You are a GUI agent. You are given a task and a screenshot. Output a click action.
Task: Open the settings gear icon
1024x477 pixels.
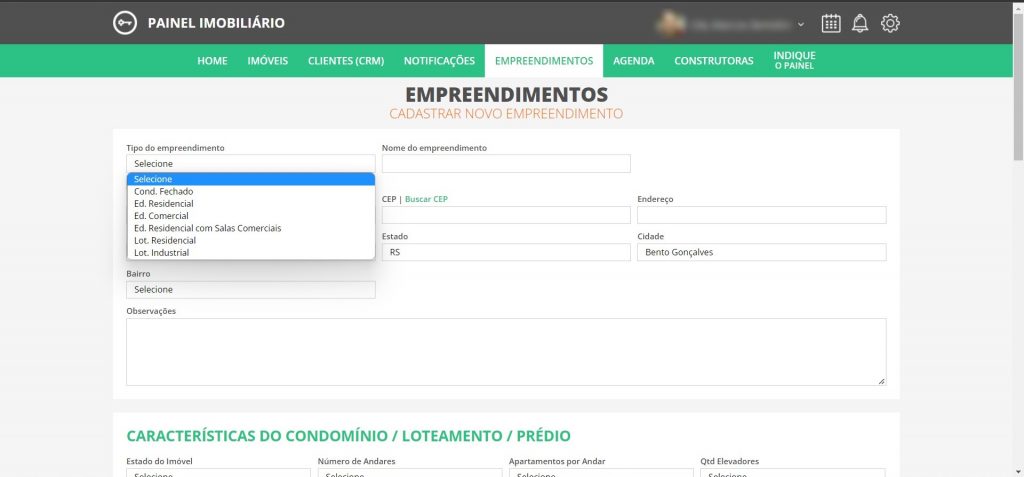[890, 23]
